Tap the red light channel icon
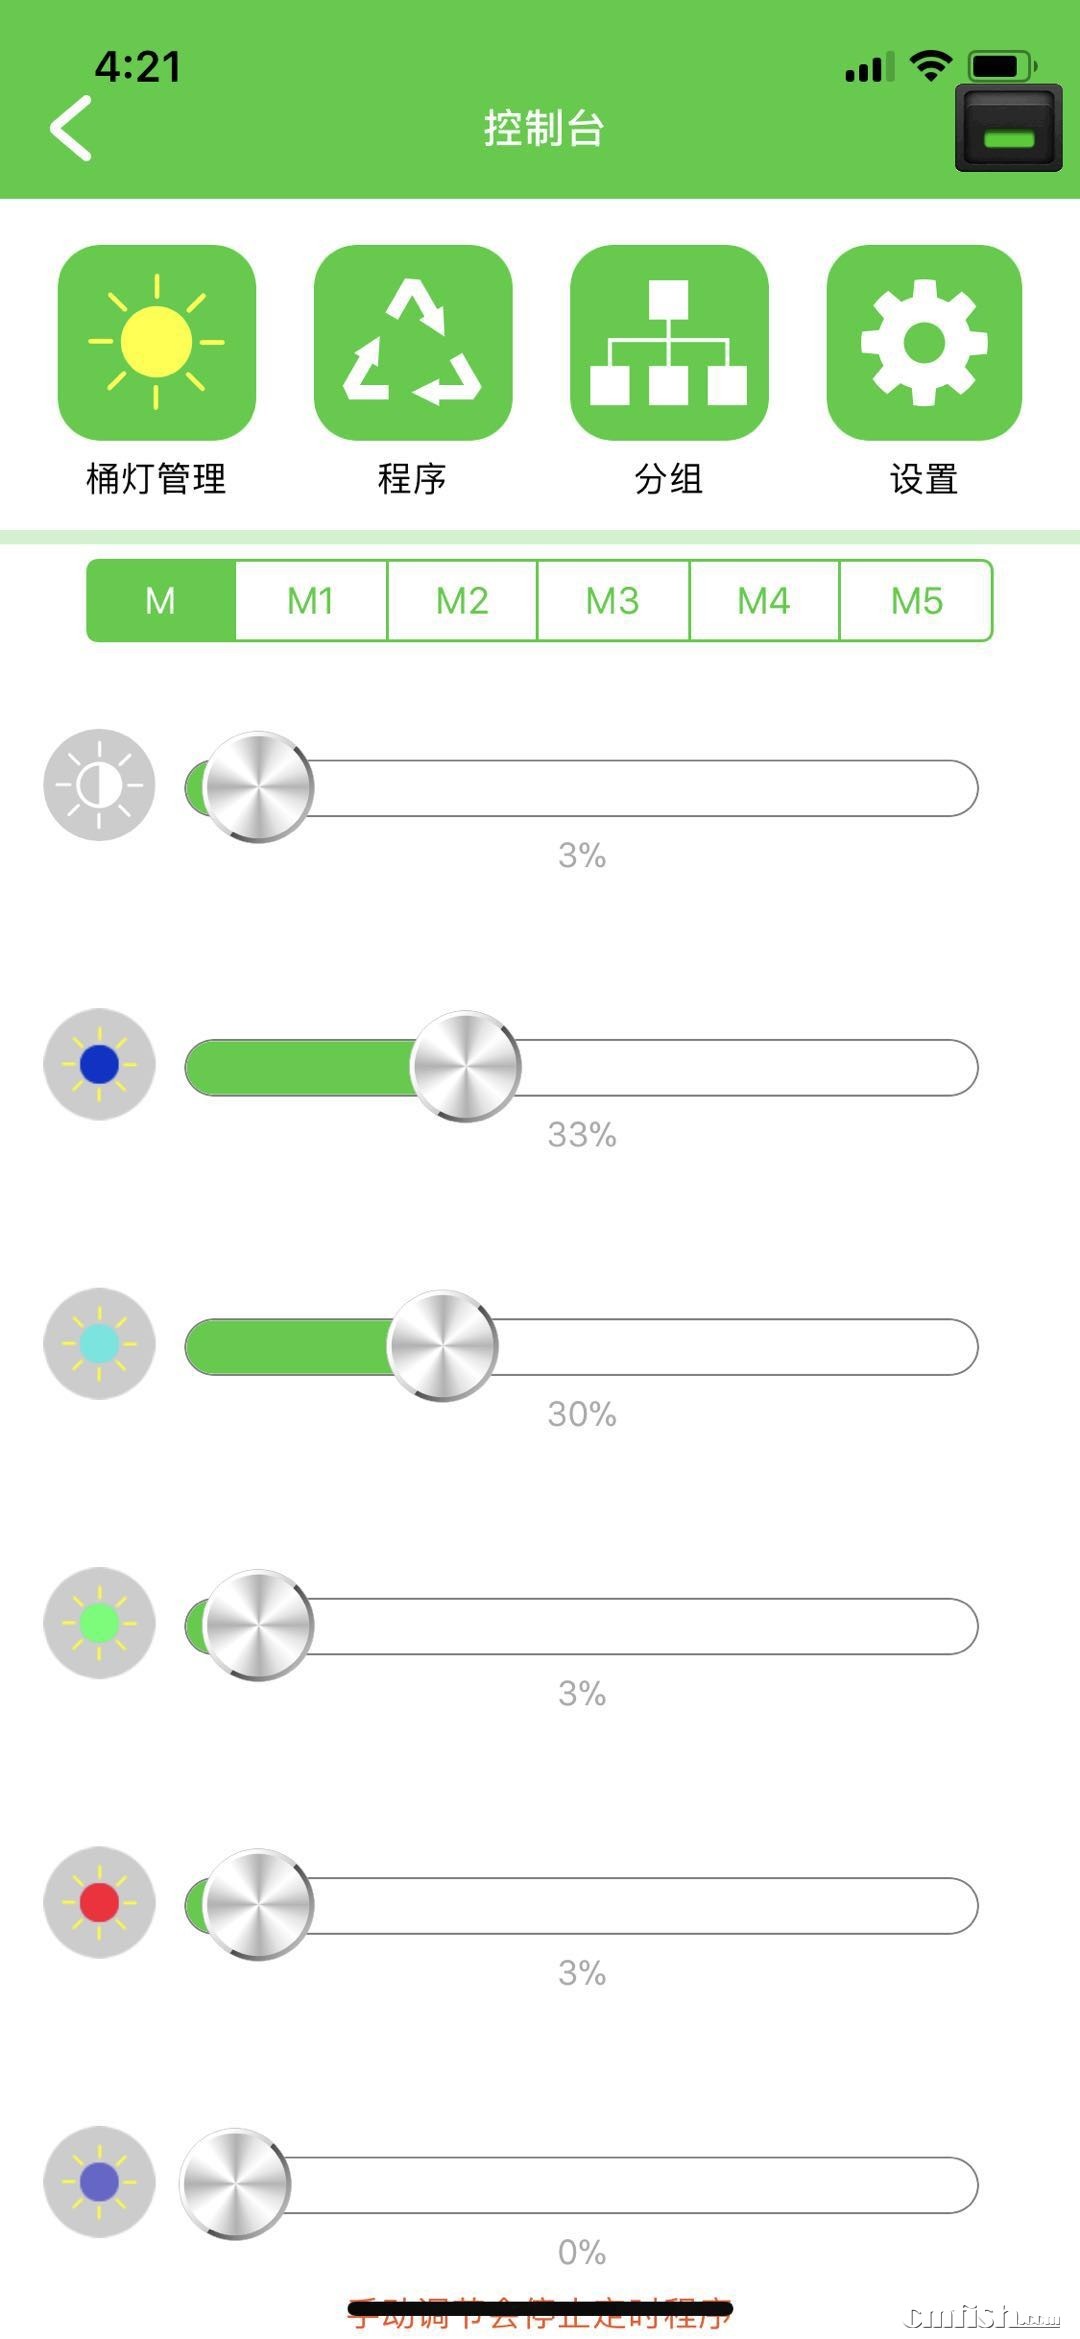1080x2339 pixels. click(99, 1902)
